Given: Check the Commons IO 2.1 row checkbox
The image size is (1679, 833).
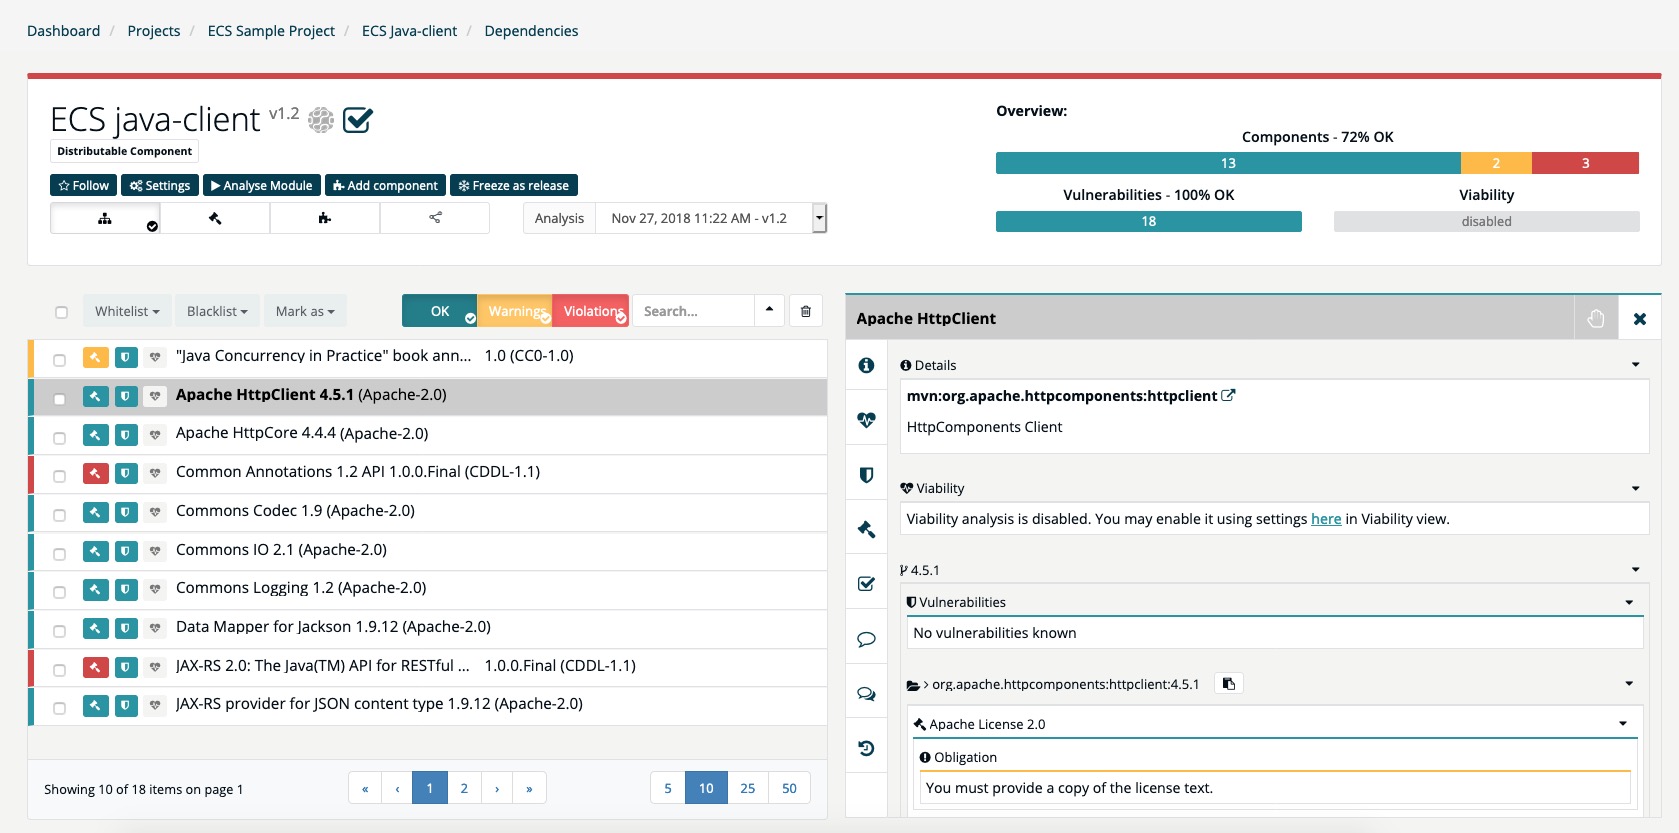Looking at the screenshot, I should (x=60, y=553).
